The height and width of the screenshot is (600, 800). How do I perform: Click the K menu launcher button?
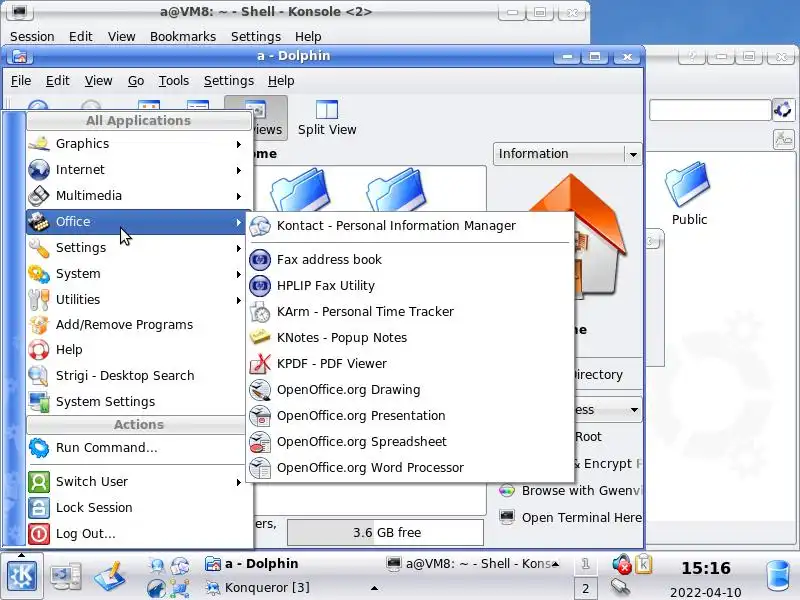pos(21,576)
